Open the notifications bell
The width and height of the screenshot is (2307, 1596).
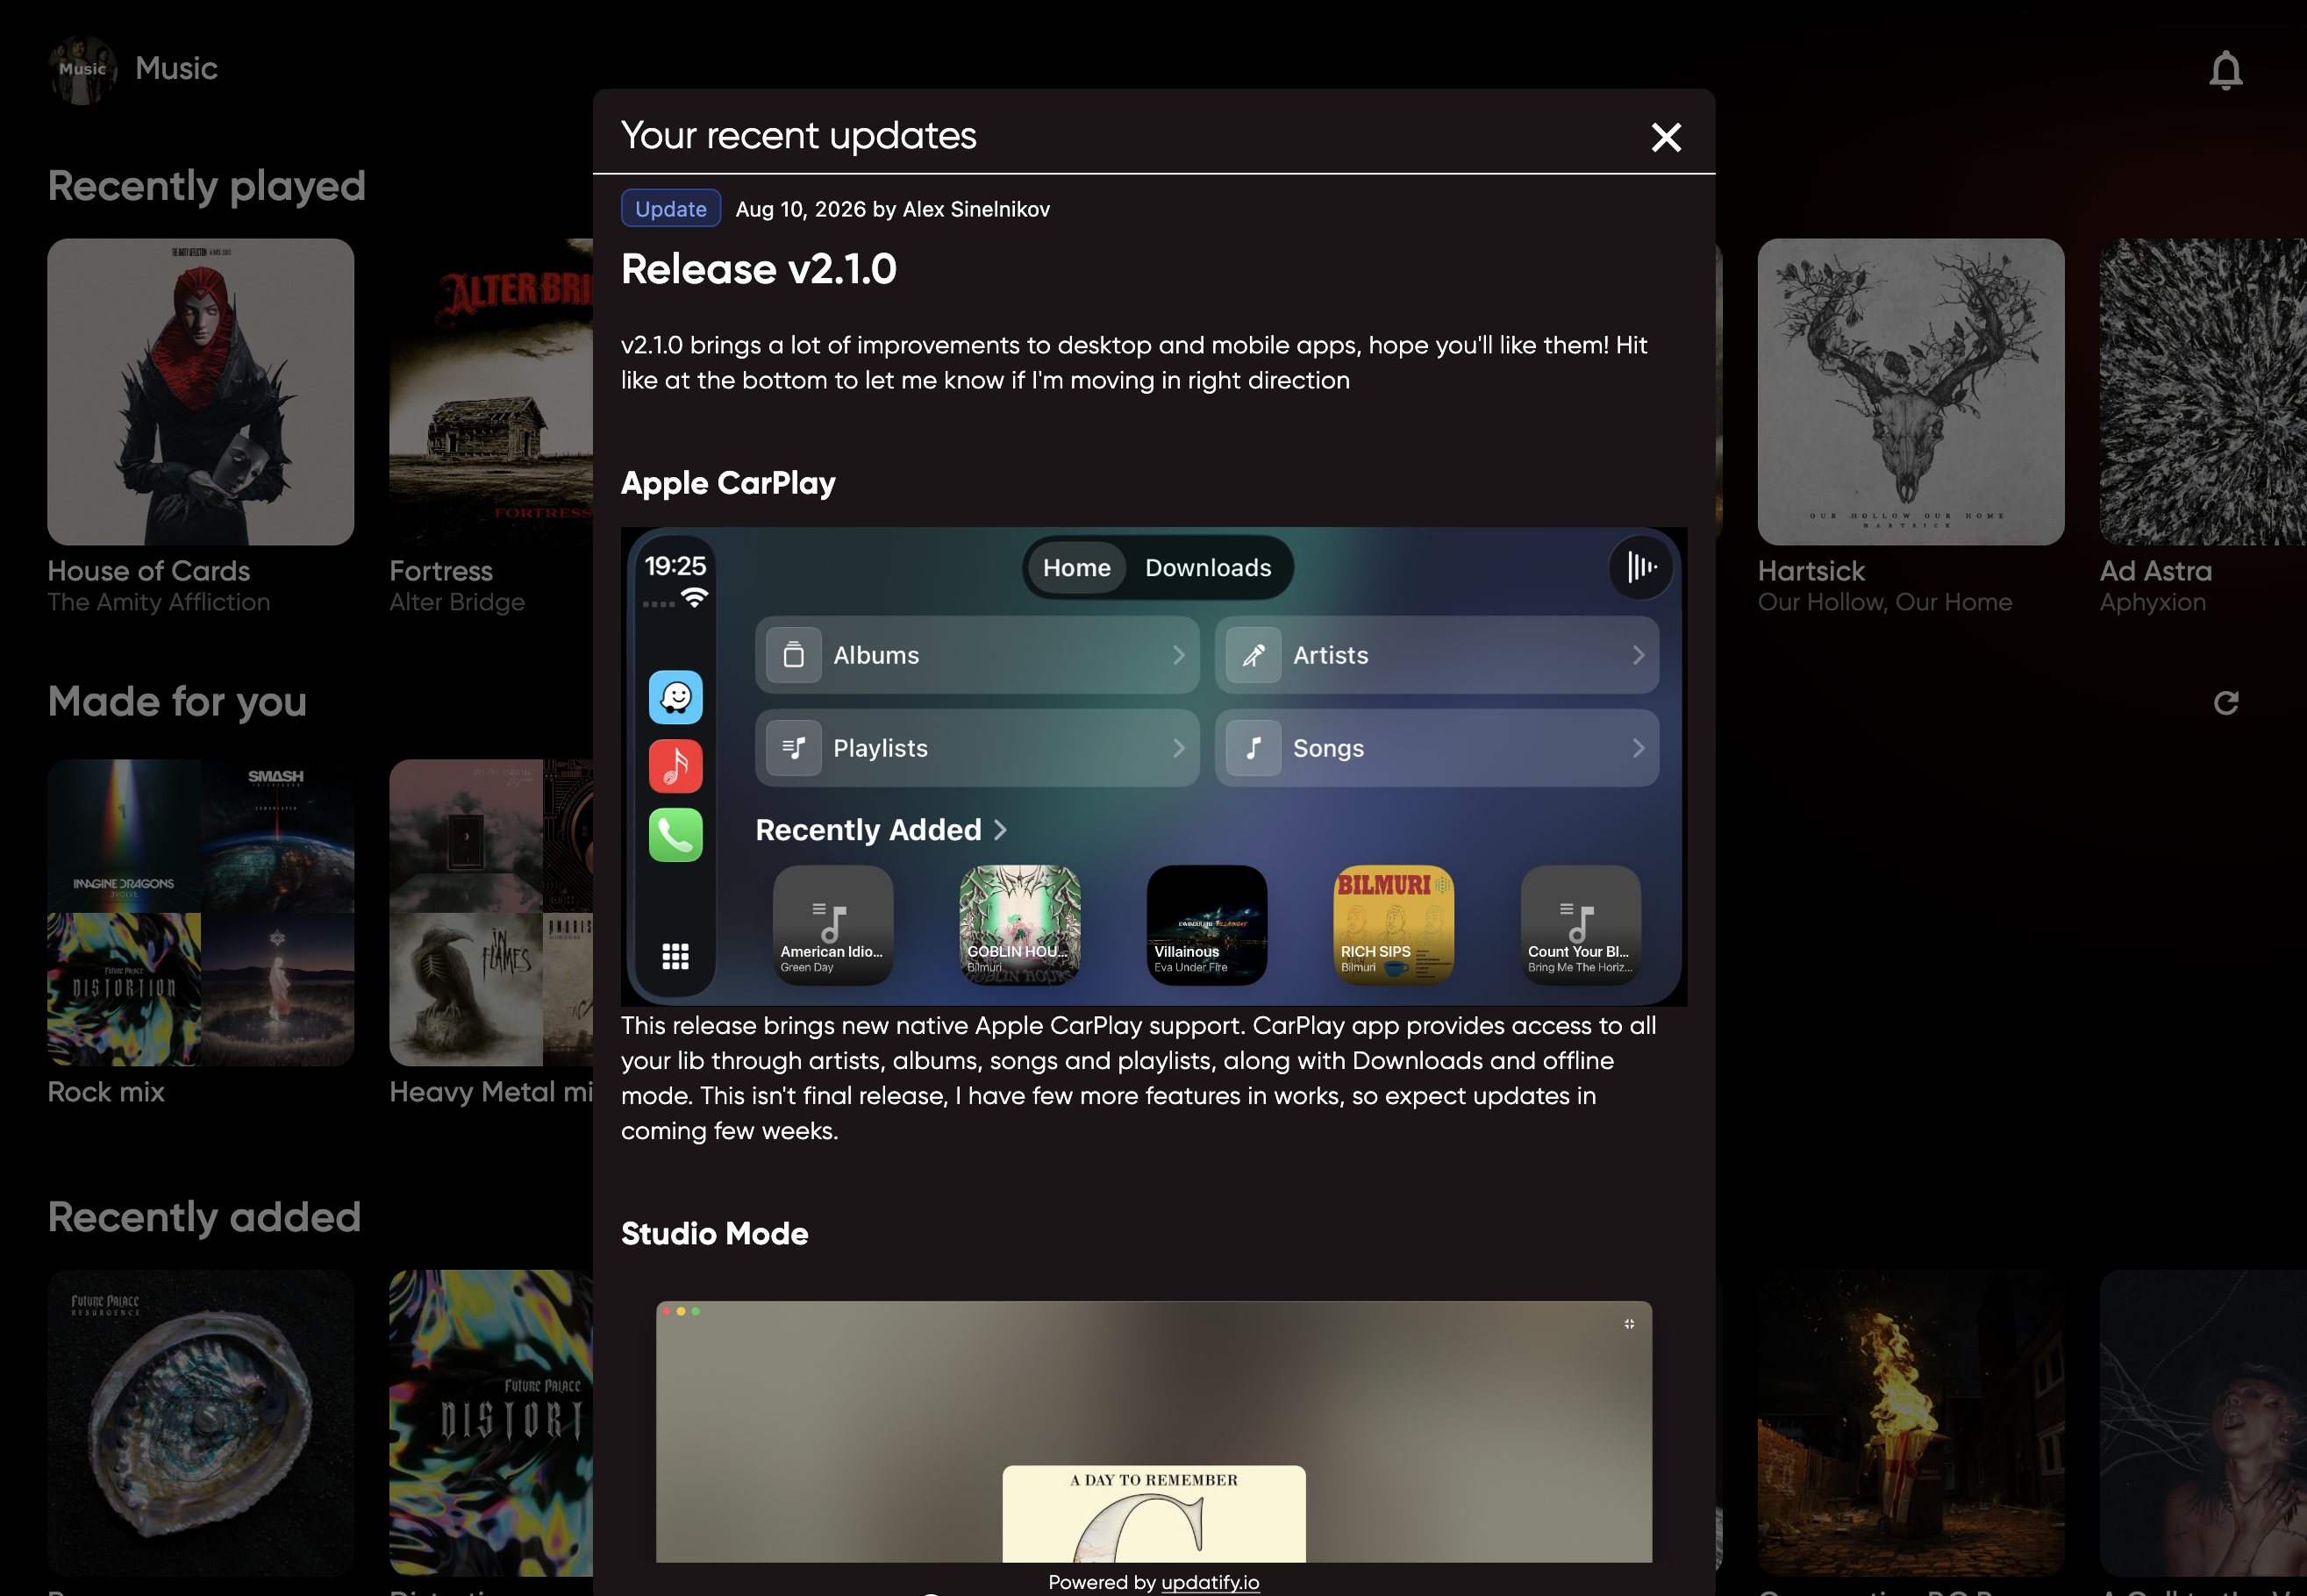pyautogui.click(x=2225, y=70)
